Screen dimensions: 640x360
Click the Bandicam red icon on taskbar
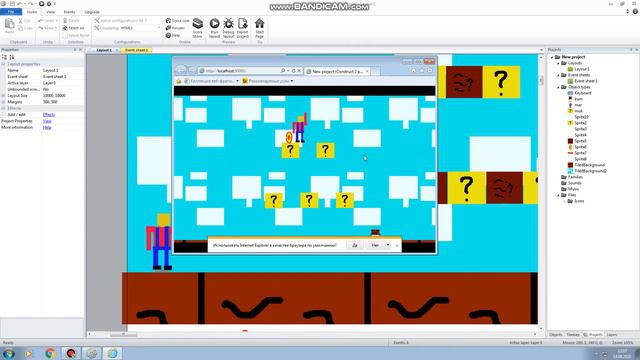point(71,353)
